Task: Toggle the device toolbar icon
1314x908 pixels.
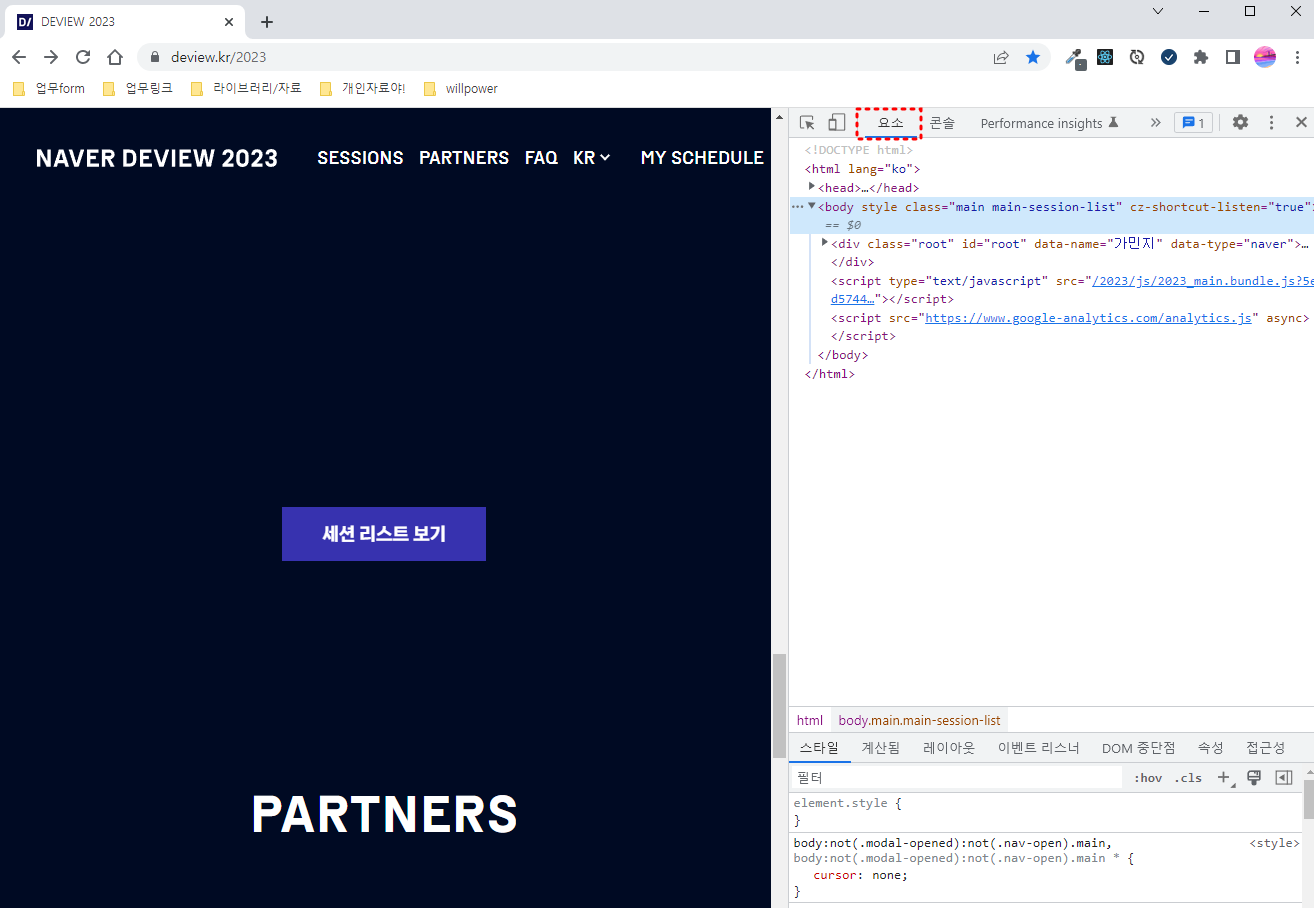Action: [837, 122]
